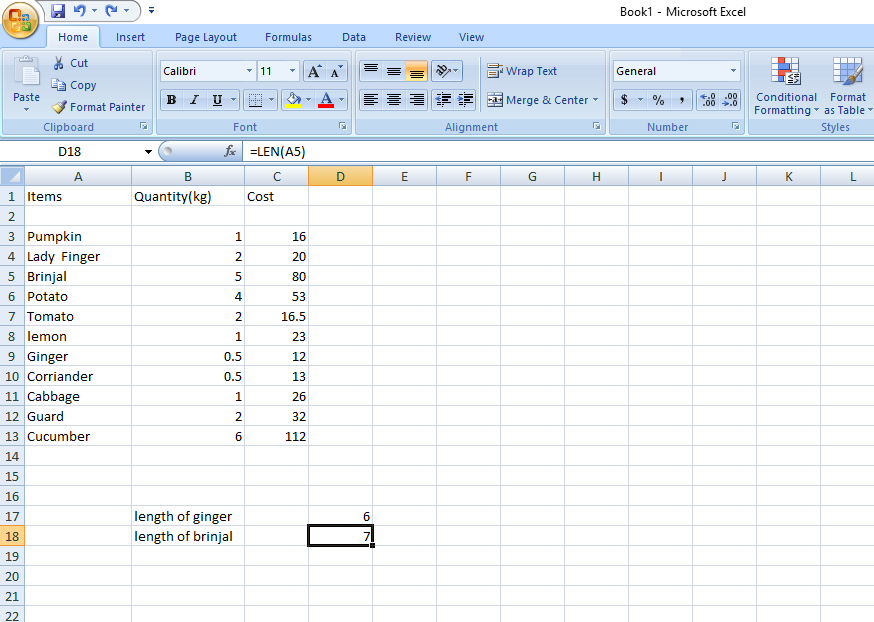Screen dimensions: 874x622
Task: Align text right
Action: point(416,100)
